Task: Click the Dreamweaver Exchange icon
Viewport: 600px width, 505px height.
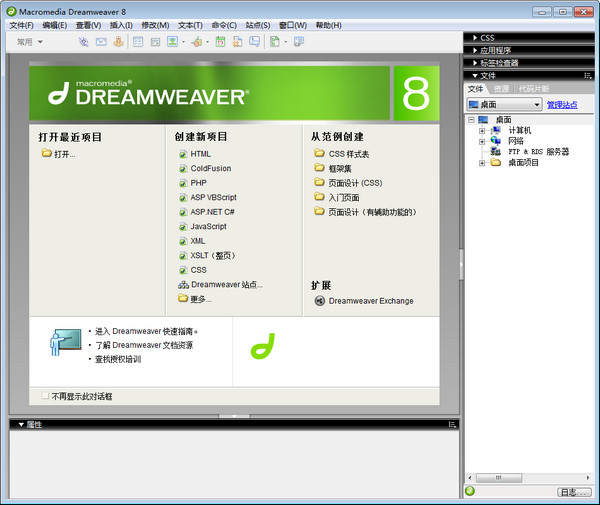Action: coord(319,301)
